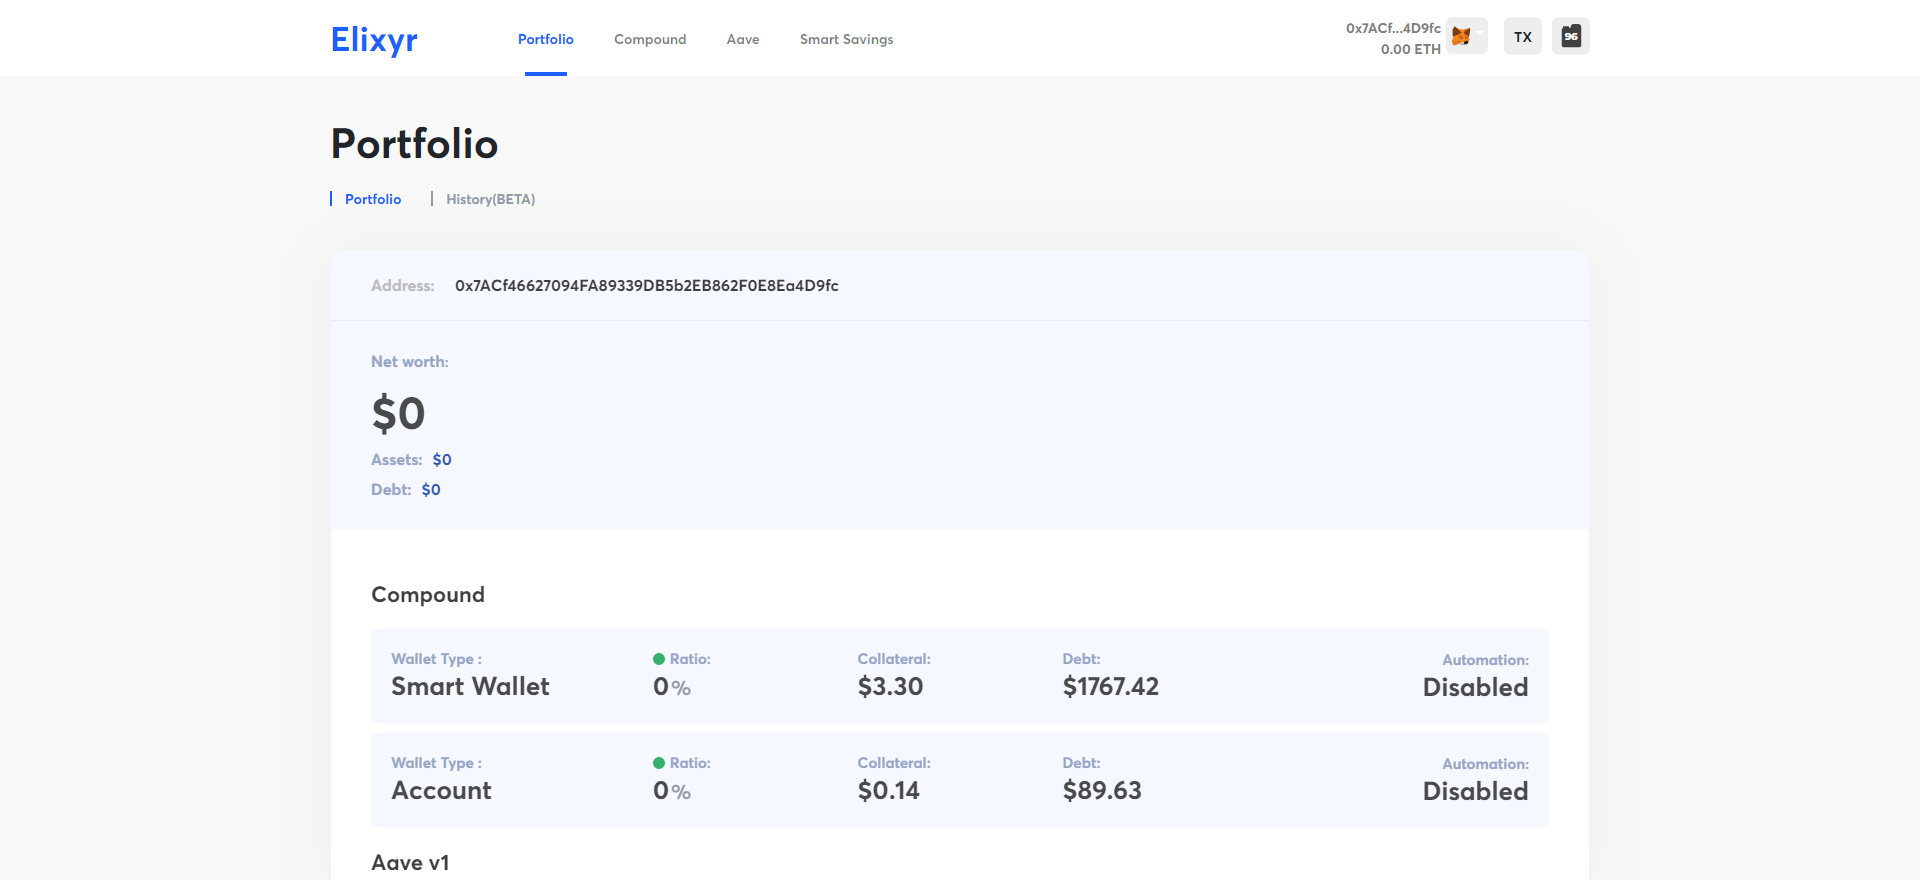Click Disabled automation status for Account row

(1475, 791)
